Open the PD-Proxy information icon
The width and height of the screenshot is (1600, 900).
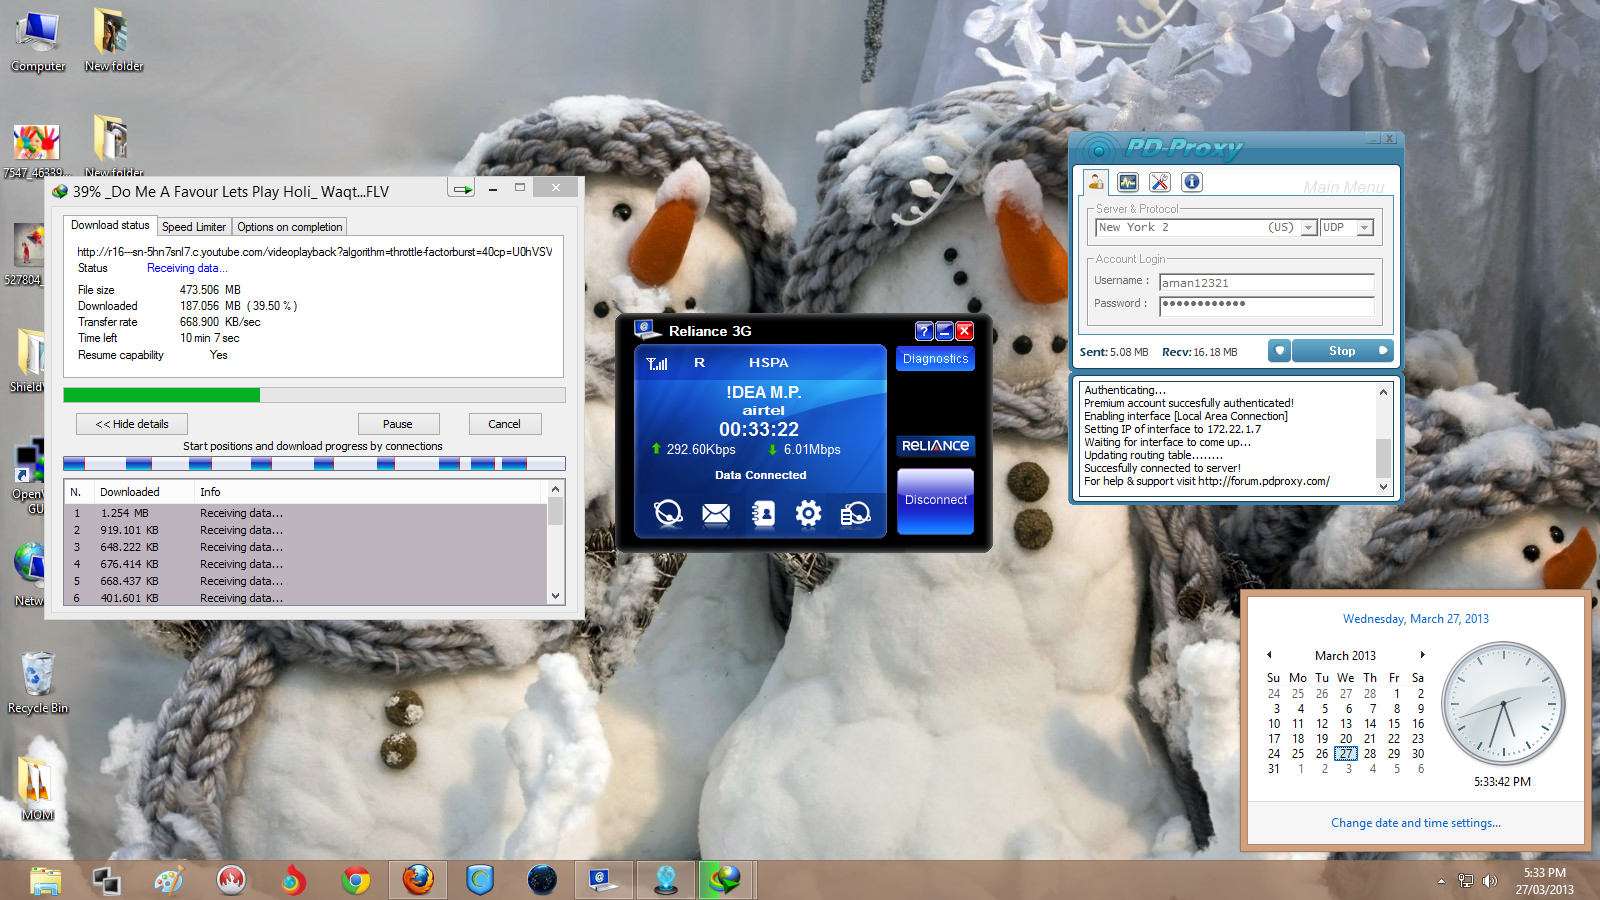[1192, 182]
